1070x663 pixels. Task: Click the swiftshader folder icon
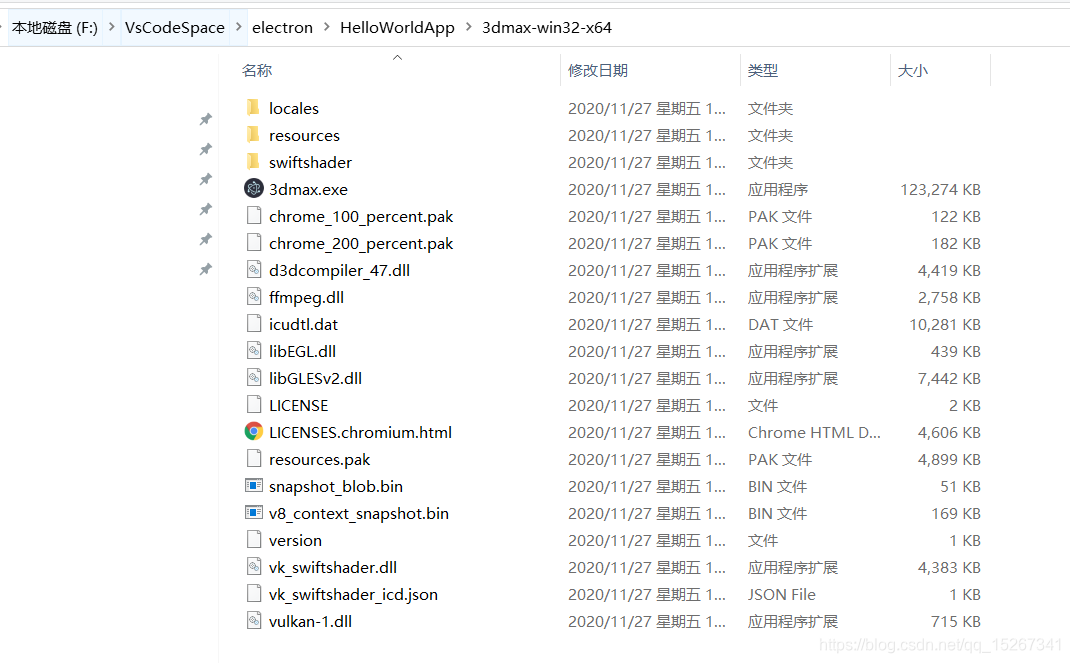click(x=253, y=162)
